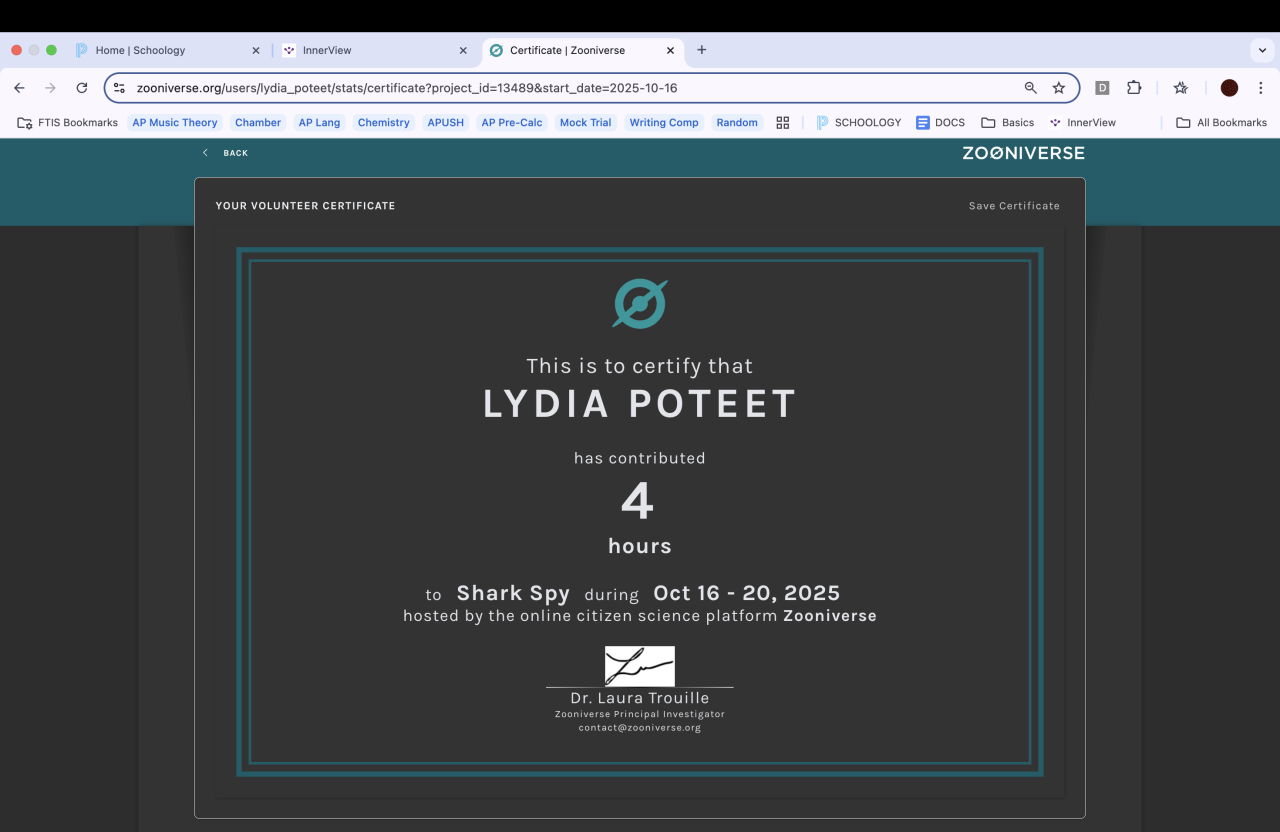Click the Dr. Laura Trouille signature image
Image resolution: width=1280 pixels, height=832 pixels.
640,666
